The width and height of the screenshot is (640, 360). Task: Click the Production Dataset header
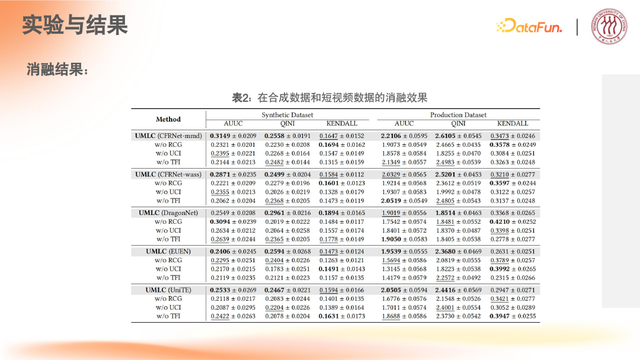pyautogui.click(x=458, y=115)
